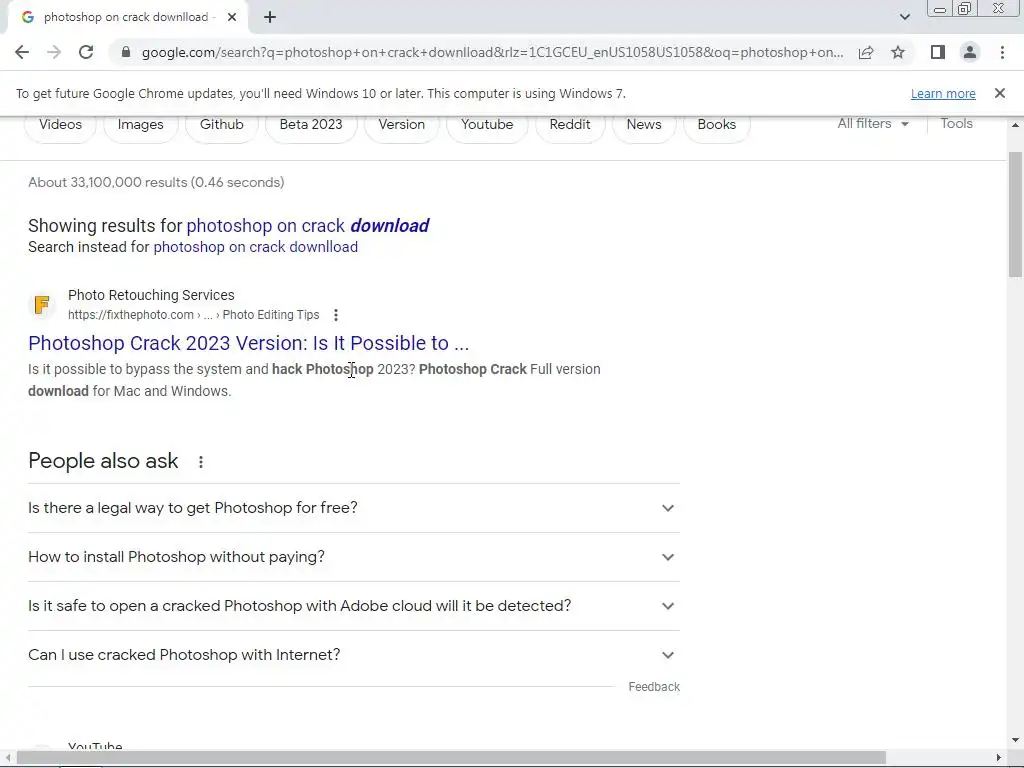
Task: Open a new tab
Action: click(x=270, y=18)
